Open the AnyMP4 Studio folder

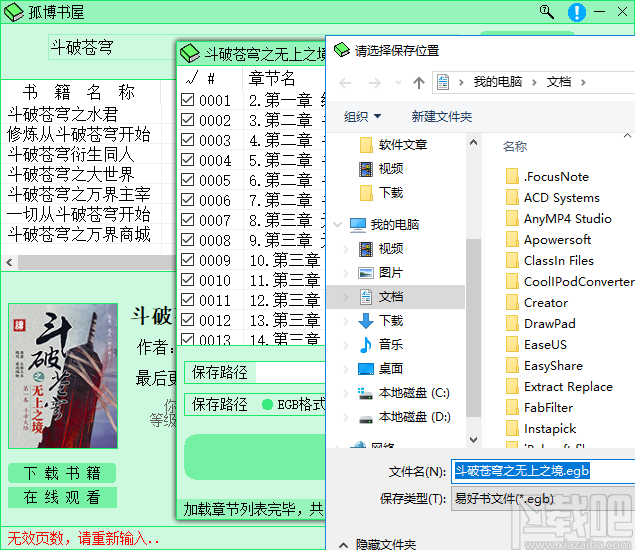[558, 219]
